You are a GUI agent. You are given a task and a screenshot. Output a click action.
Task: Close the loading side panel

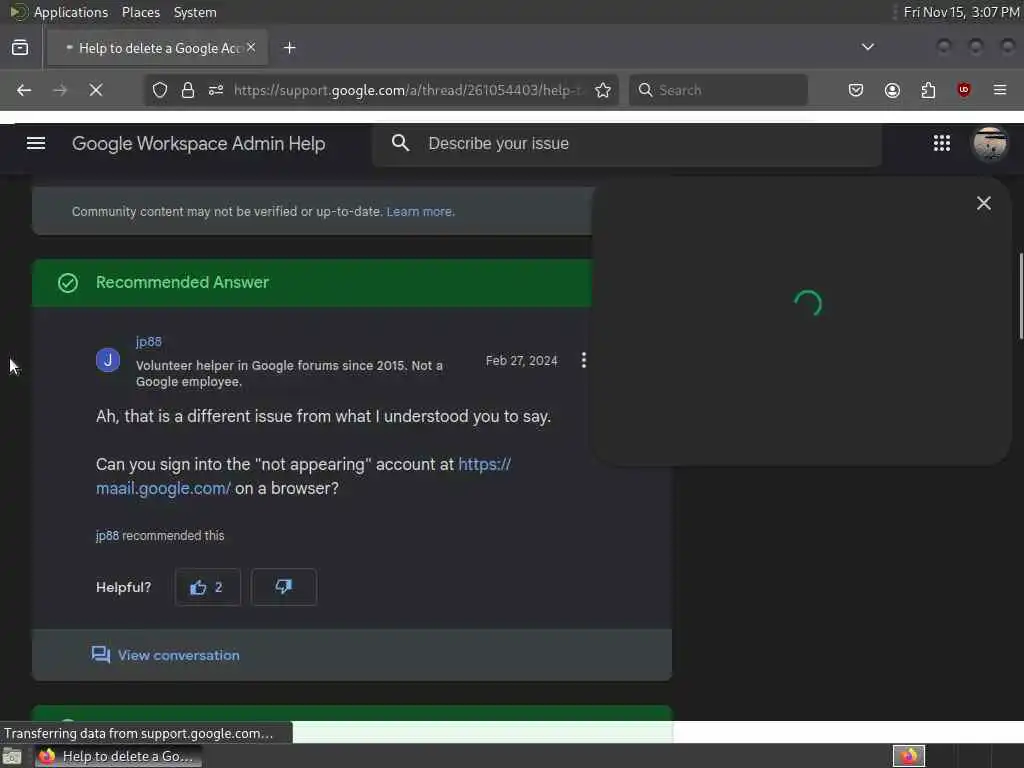(984, 203)
